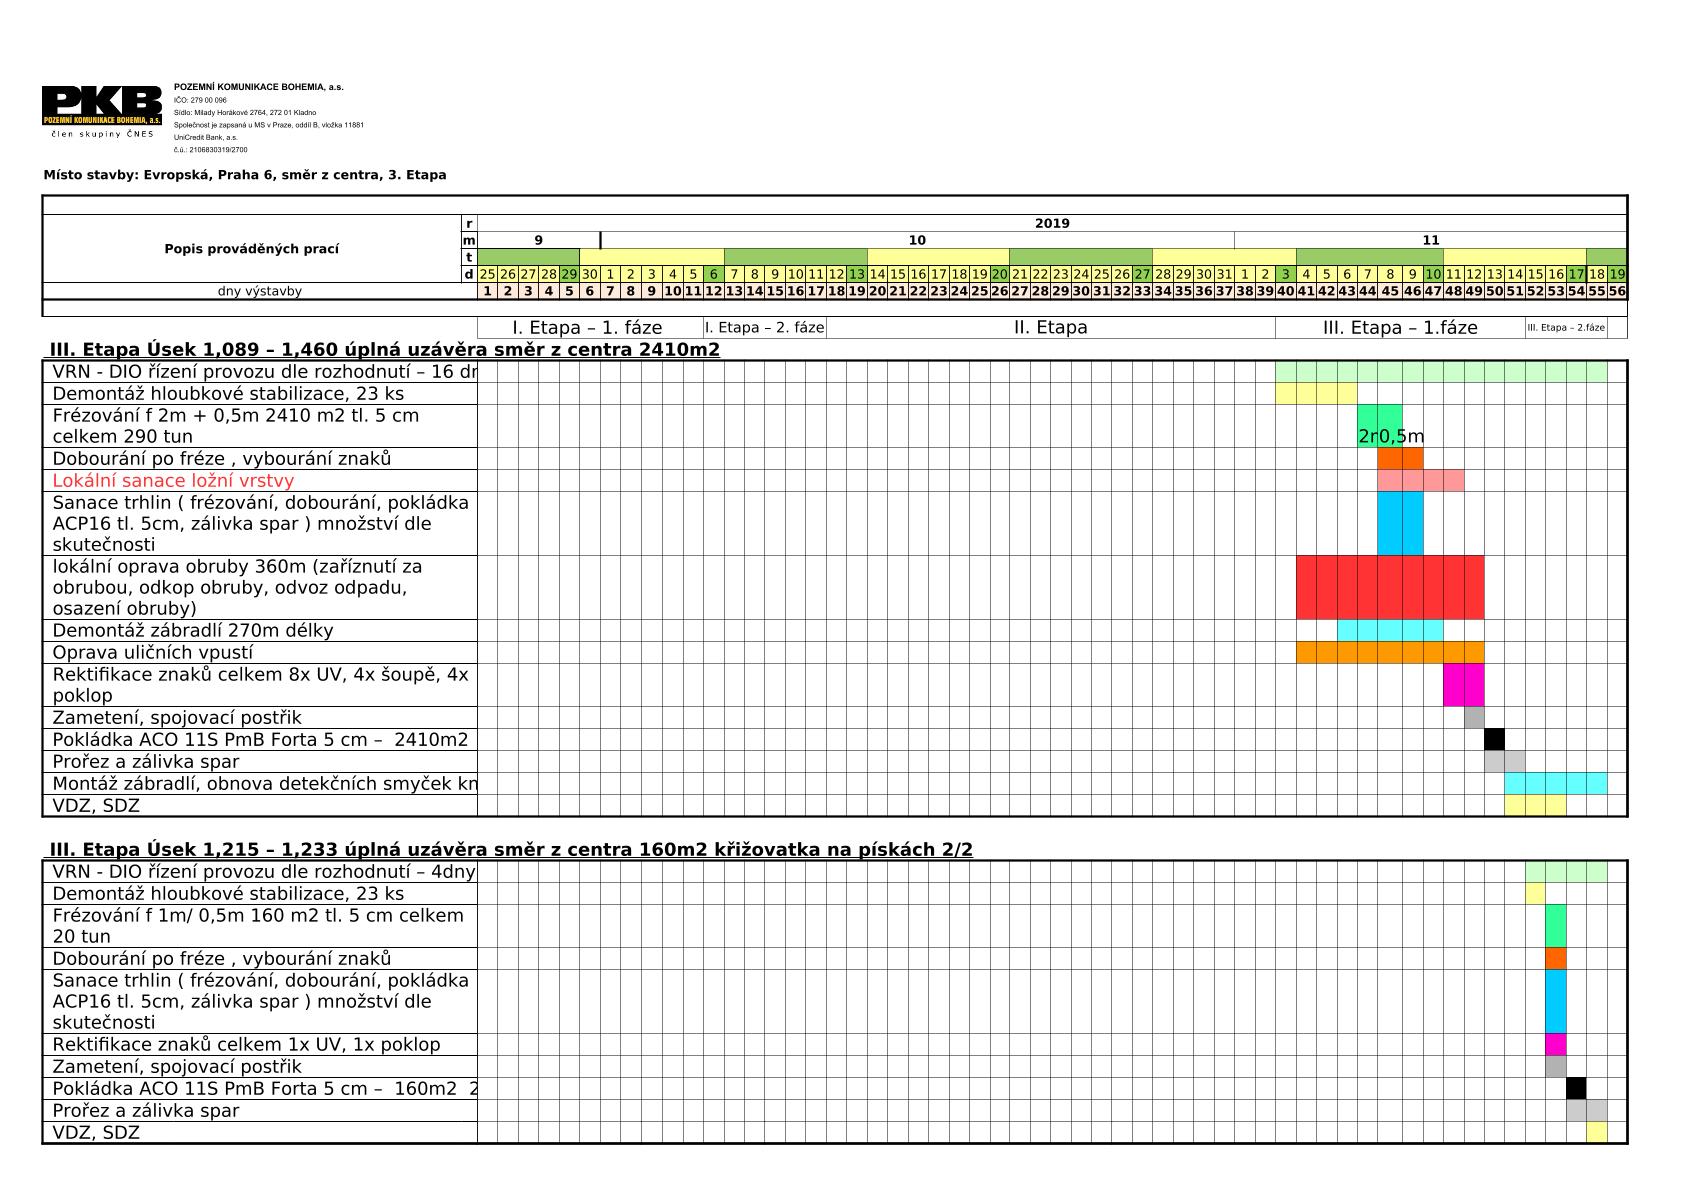Click the 'I. Etapa – 1. fáze' phase header
The height and width of the screenshot is (1190, 1683).
tap(587, 328)
